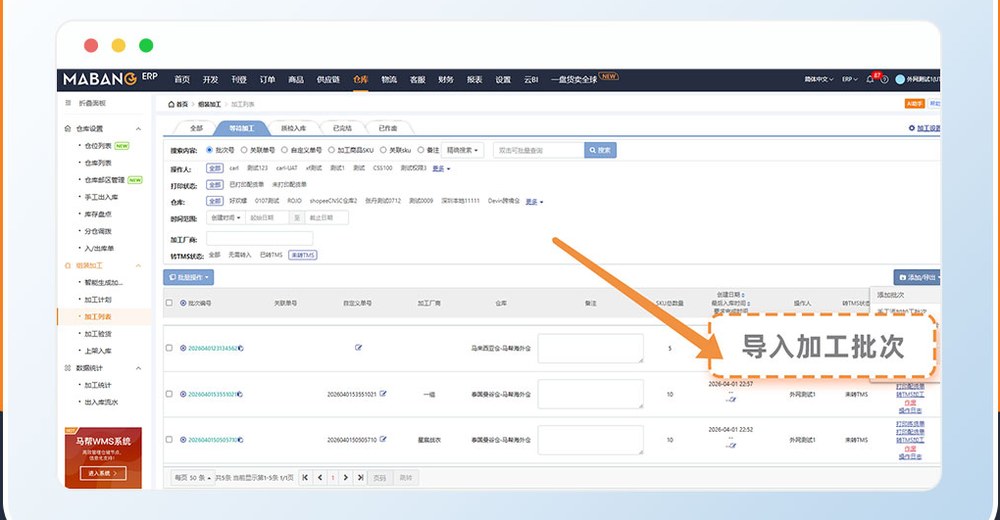Viewport: 1000px width, 520px height.
Task: Expand details of batch 2026040150505710
Action: pos(183,440)
